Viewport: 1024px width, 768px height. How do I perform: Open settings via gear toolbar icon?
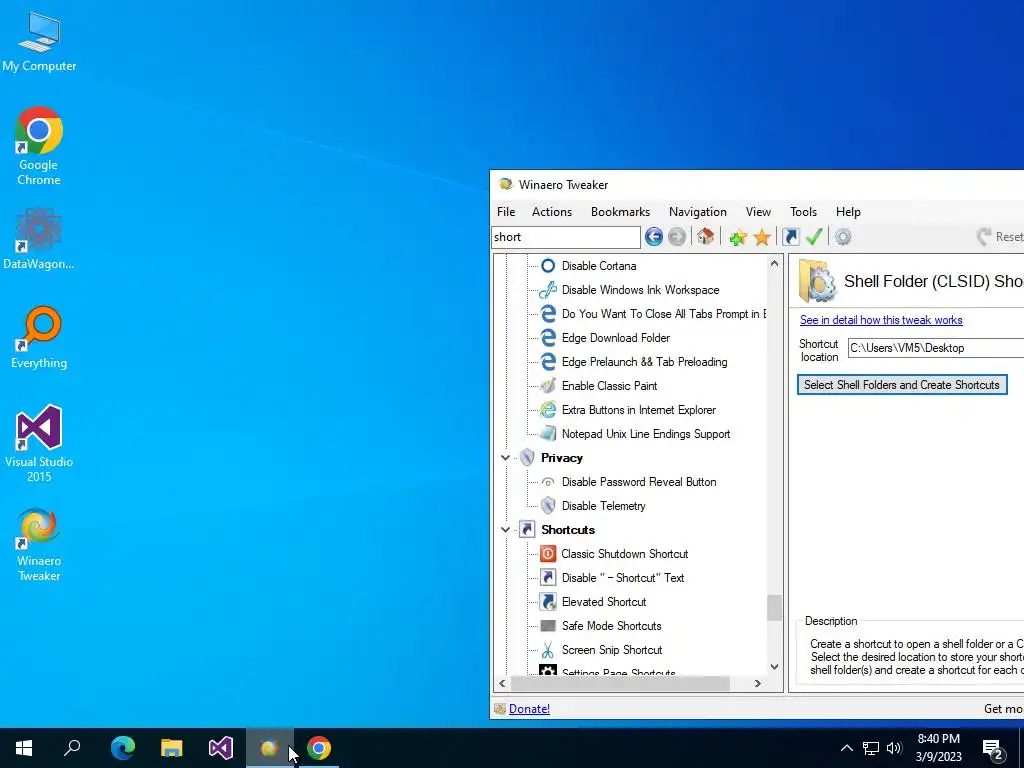point(843,236)
